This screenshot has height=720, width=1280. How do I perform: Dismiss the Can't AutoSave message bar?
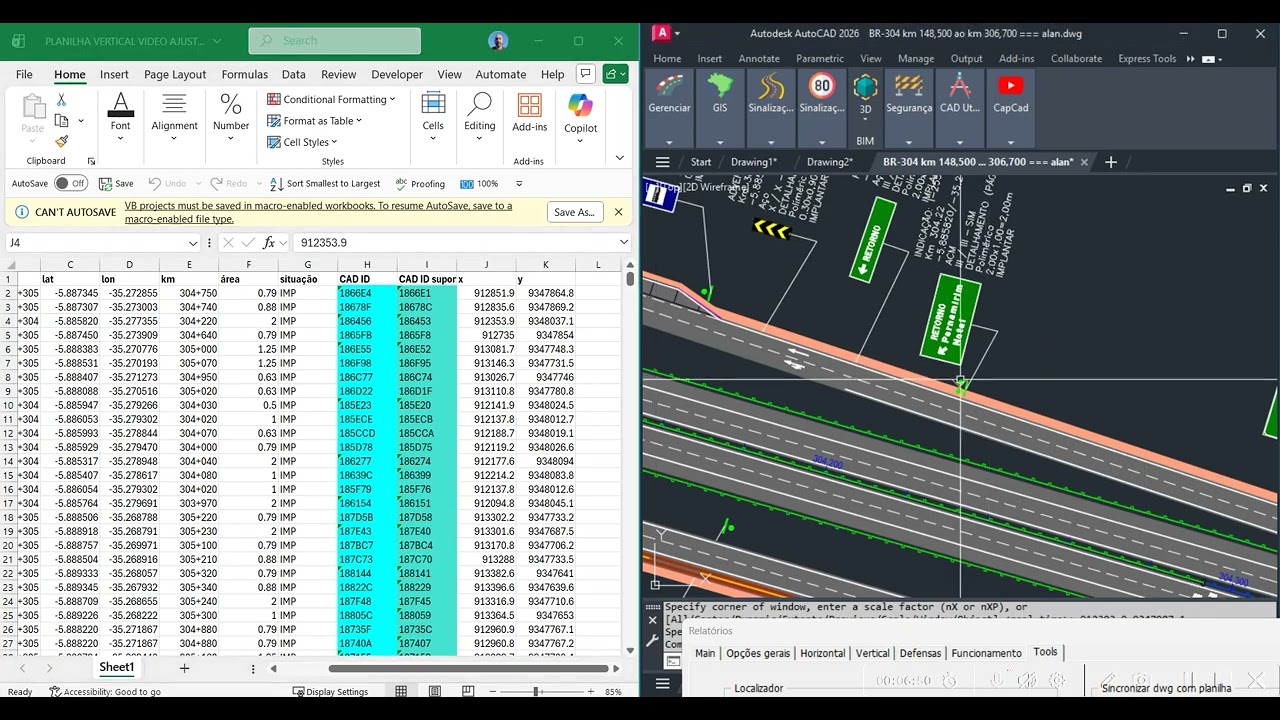(x=618, y=212)
